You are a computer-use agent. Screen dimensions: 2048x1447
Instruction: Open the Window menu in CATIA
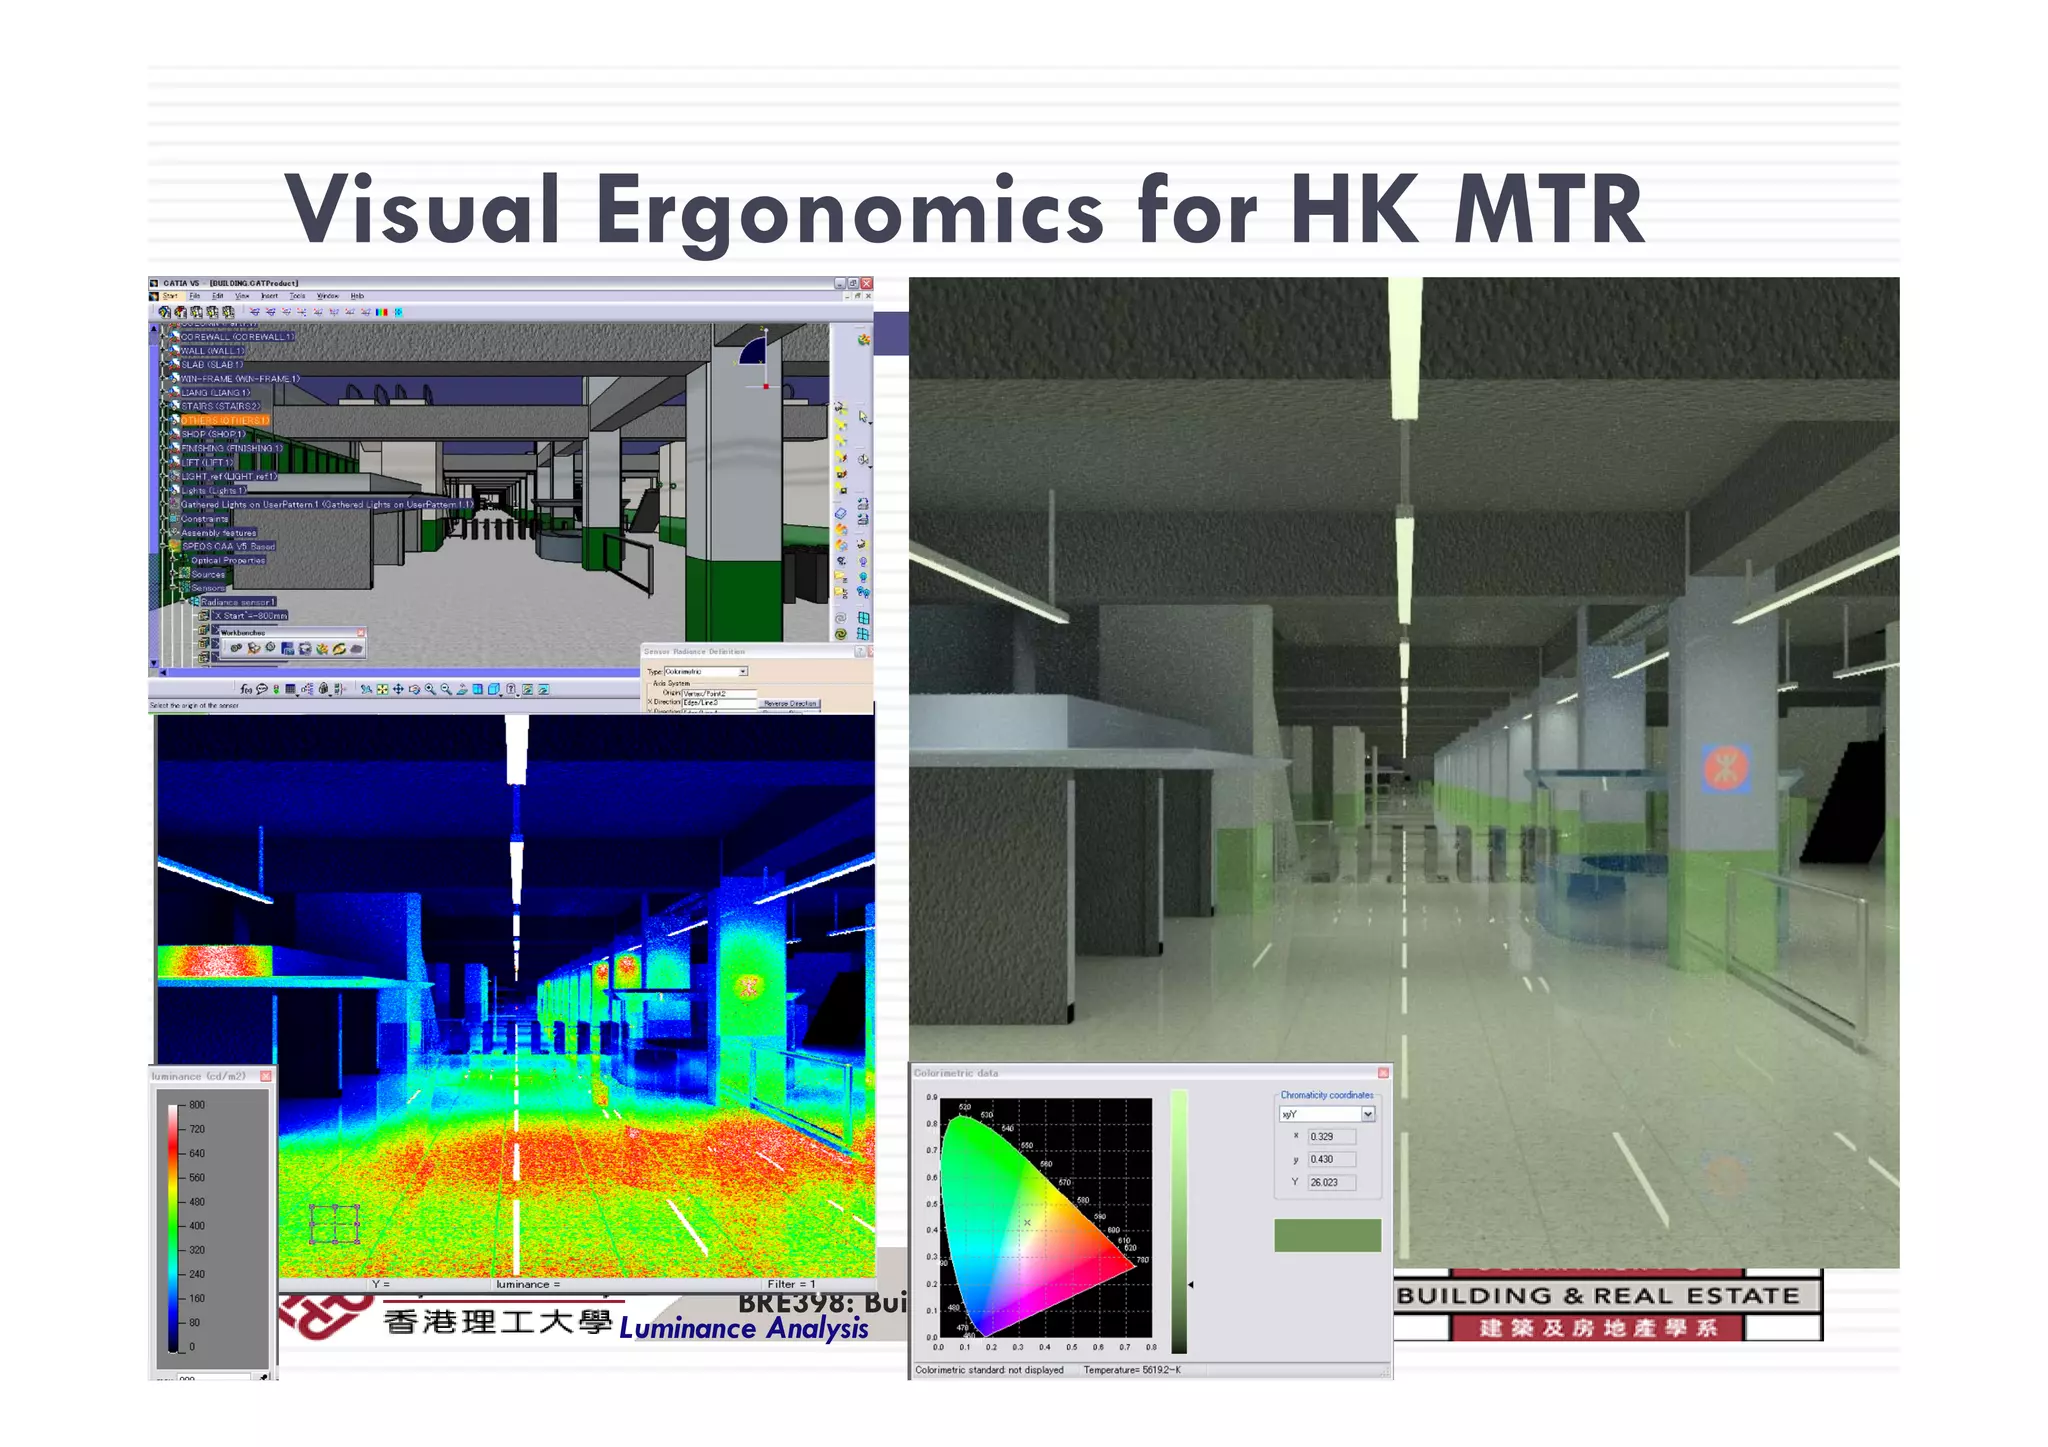coord(328,296)
